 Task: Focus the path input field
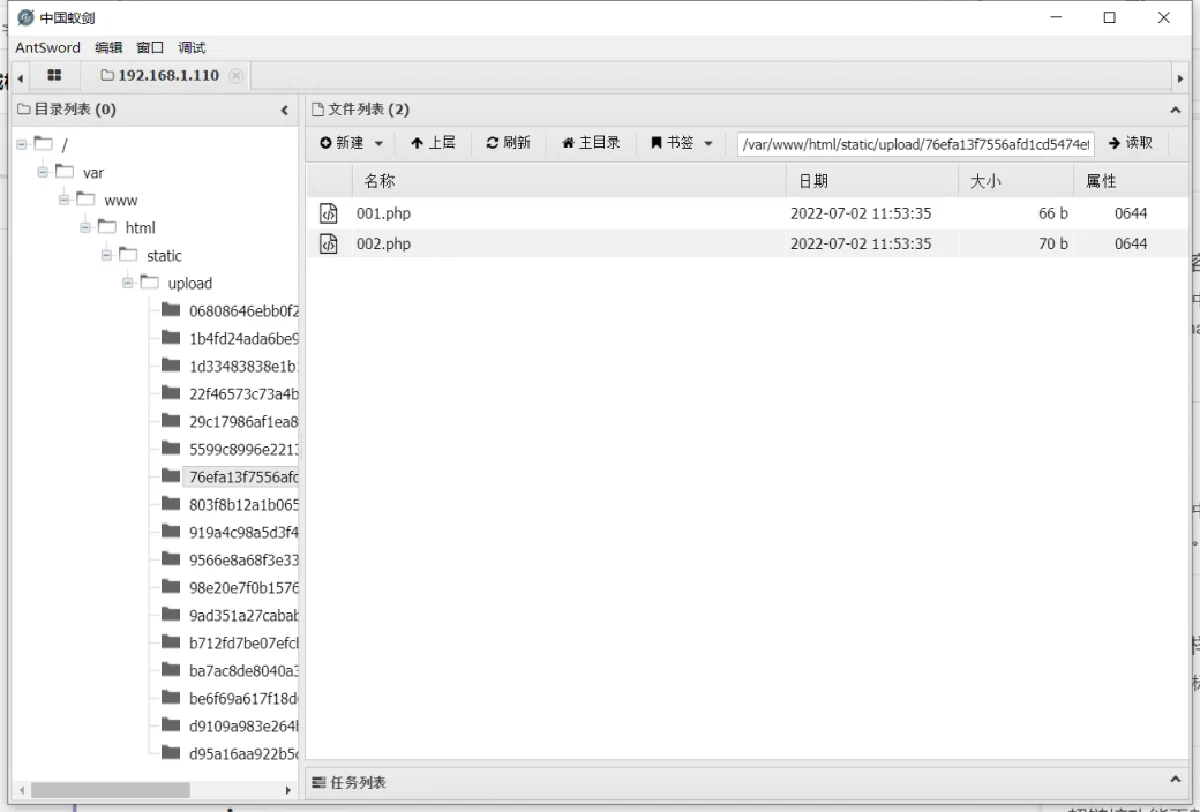coord(916,144)
